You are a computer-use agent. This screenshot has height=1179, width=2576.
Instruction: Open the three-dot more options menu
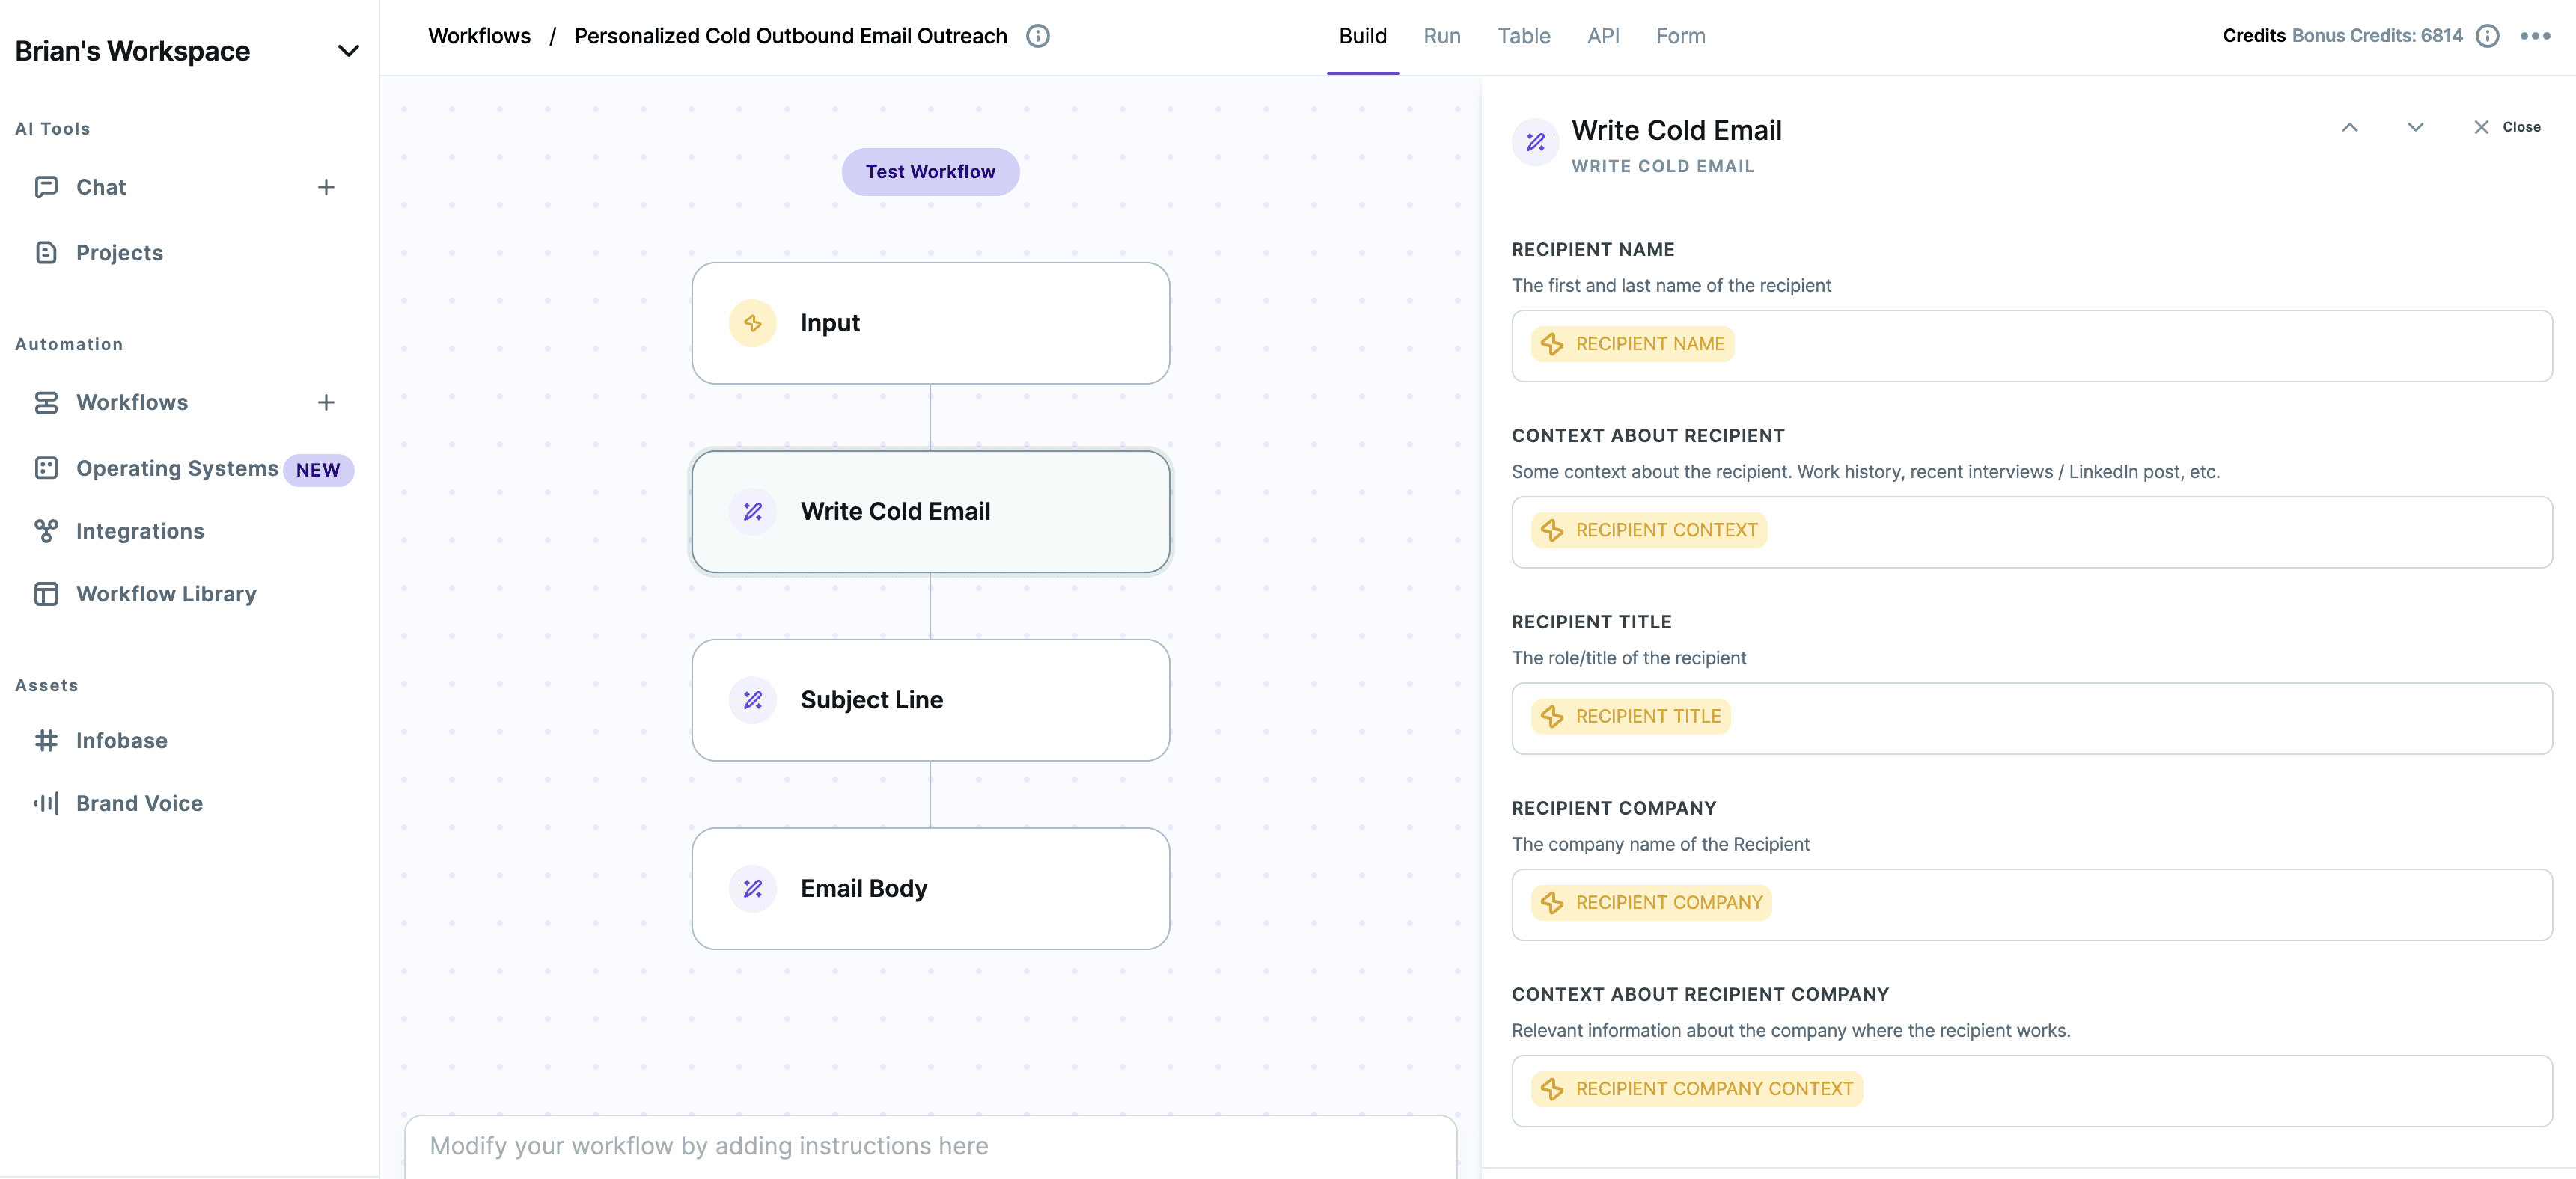[x=2535, y=36]
